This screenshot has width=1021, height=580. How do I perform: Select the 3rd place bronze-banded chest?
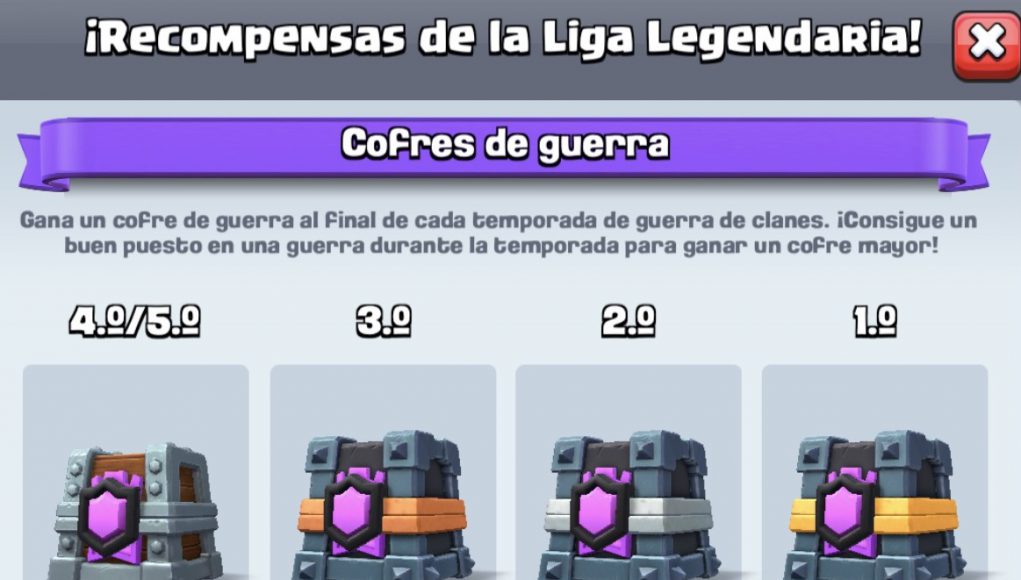[x=383, y=504]
